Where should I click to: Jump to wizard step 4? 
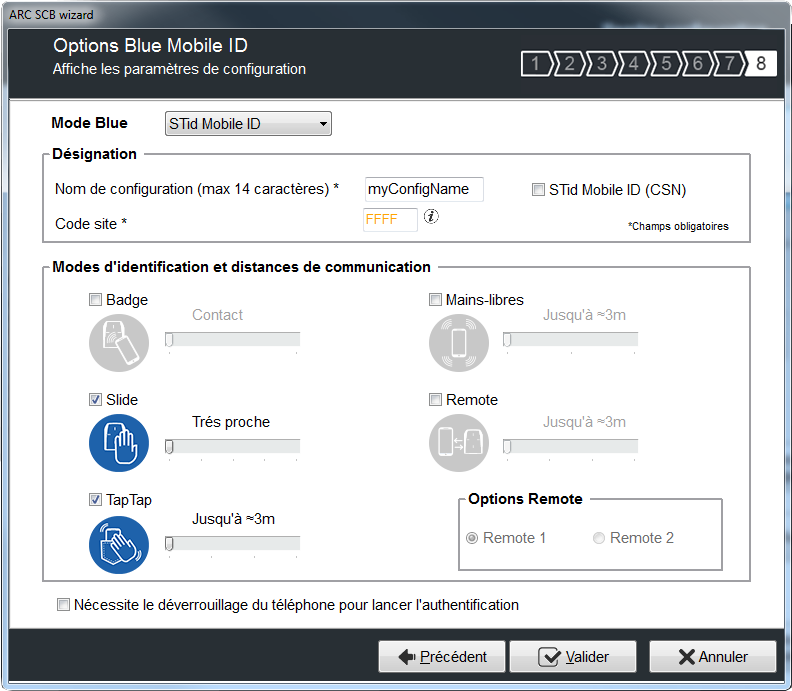pyautogui.click(x=633, y=65)
